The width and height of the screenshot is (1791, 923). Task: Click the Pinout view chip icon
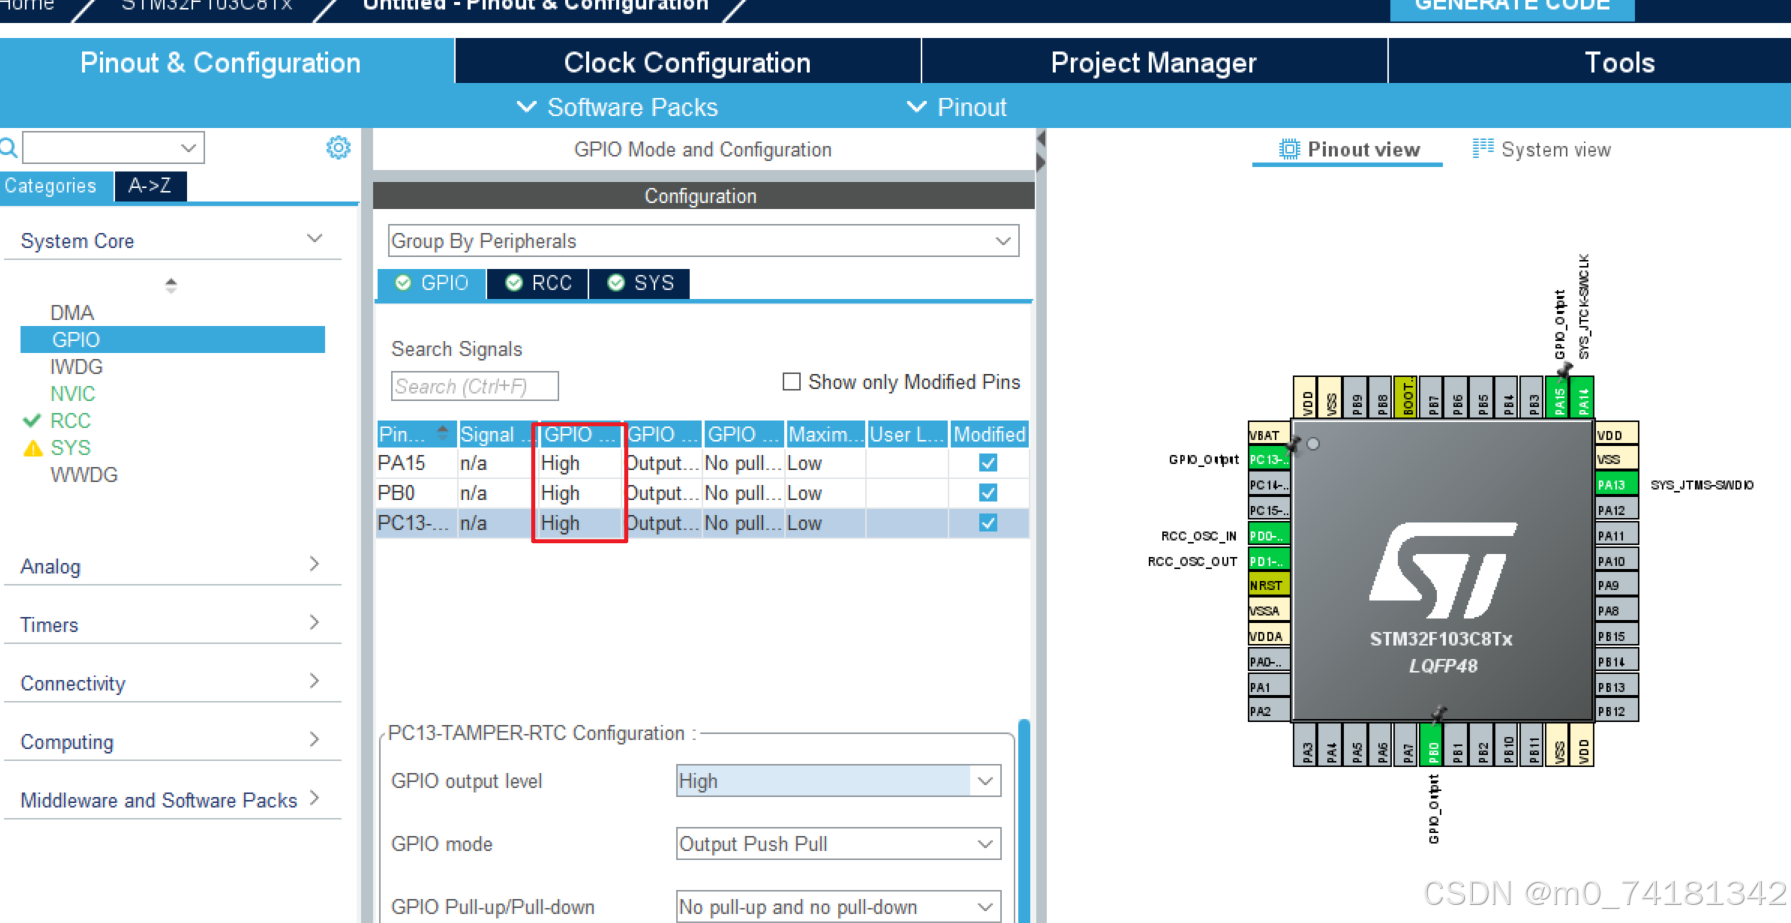1289,149
